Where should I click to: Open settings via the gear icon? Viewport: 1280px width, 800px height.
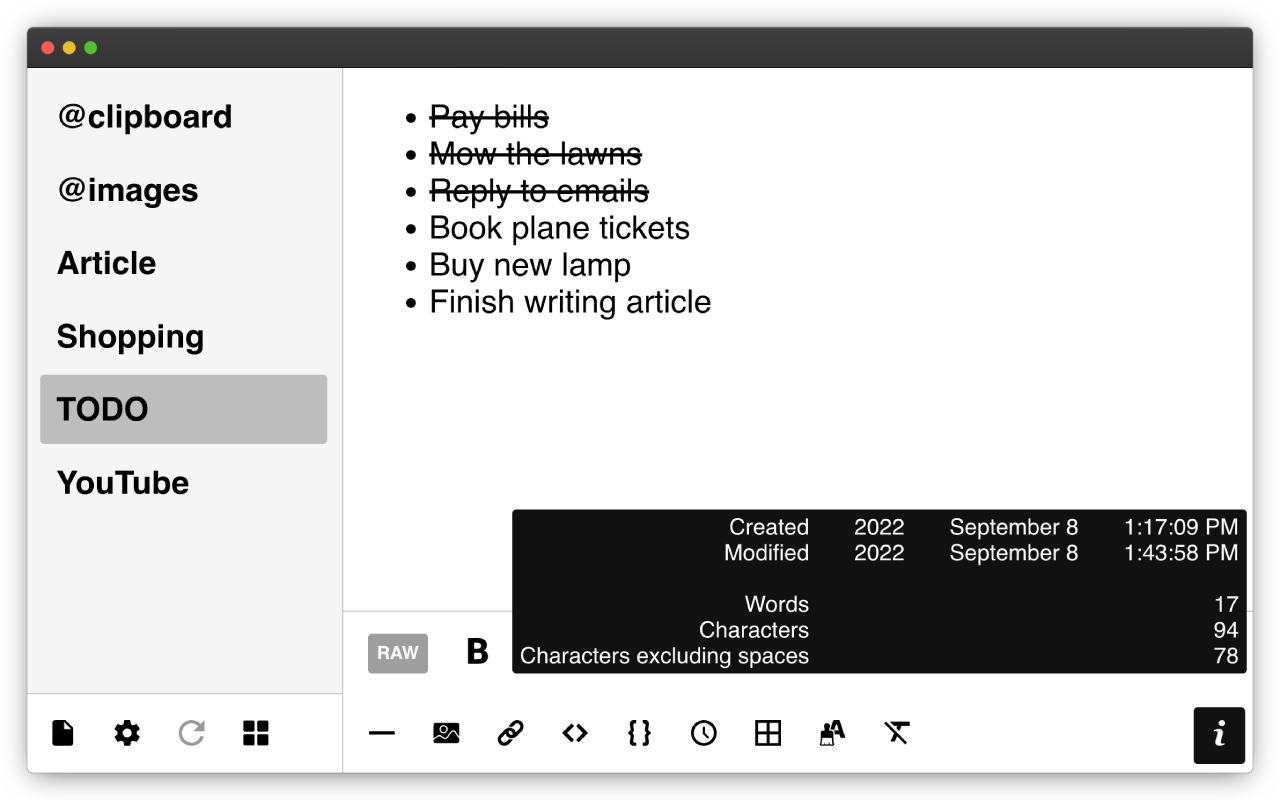pyautogui.click(x=127, y=733)
